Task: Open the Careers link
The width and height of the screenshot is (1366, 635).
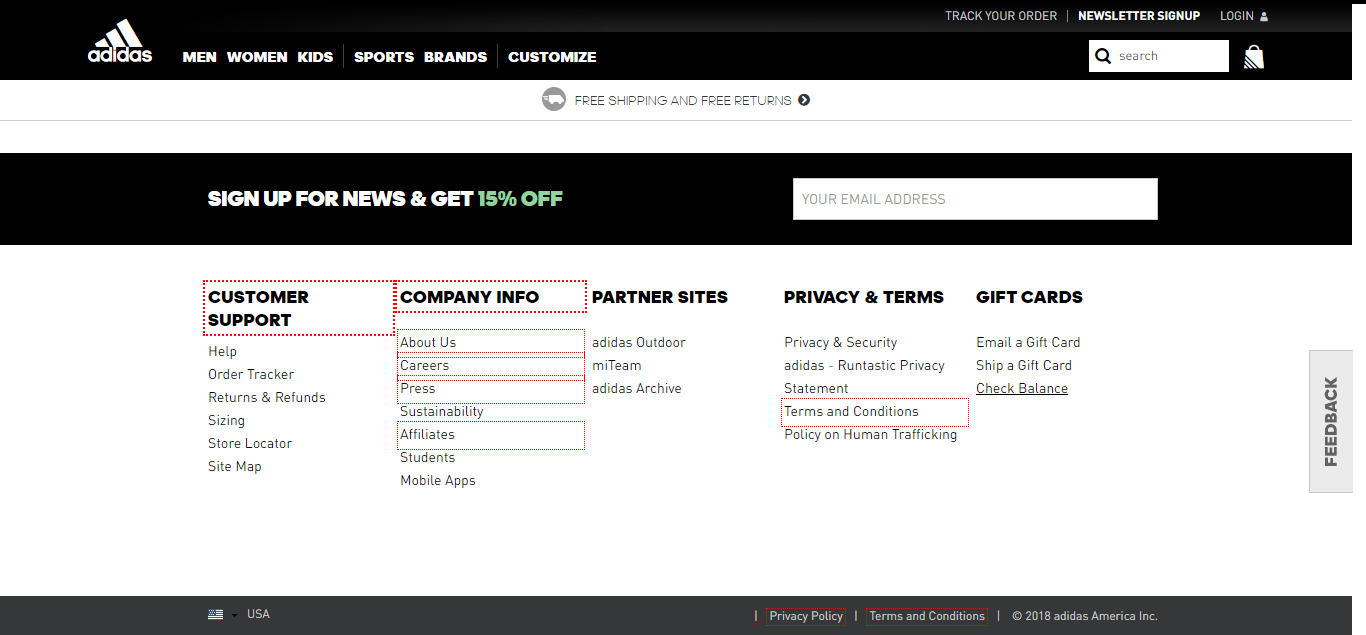Action: pos(424,365)
